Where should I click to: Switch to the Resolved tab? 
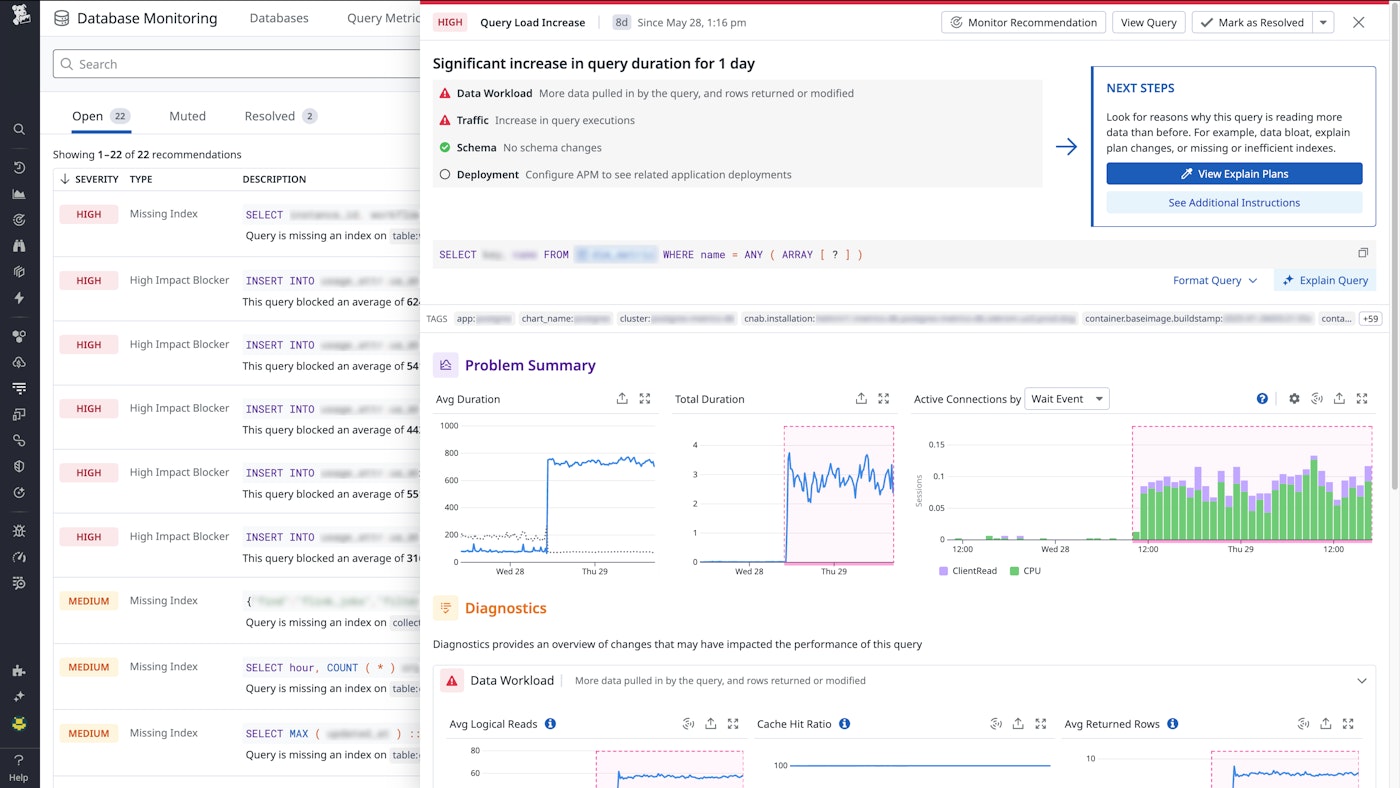click(280, 116)
